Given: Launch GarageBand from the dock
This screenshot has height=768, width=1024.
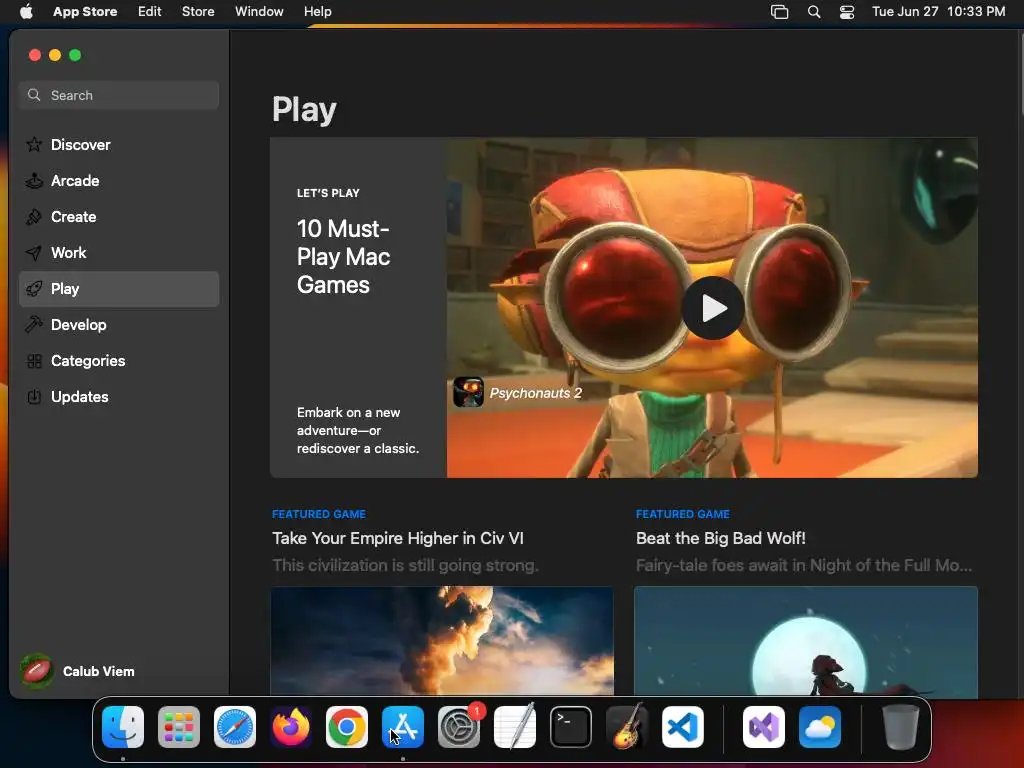Looking at the screenshot, I should point(627,727).
